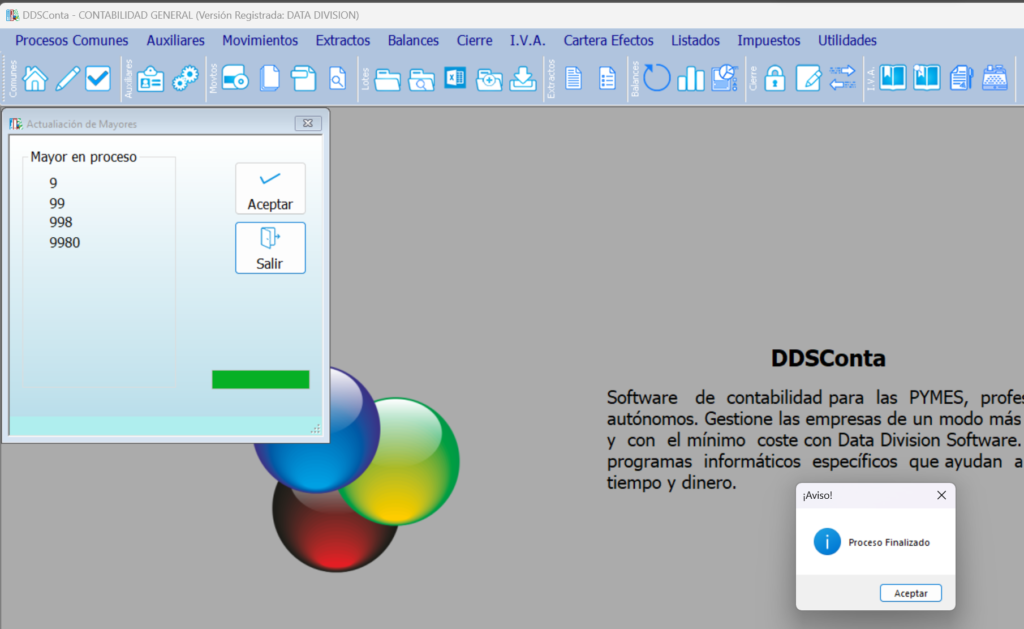Open the Impuestos menu
The image size is (1024, 629).
[x=769, y=40]
